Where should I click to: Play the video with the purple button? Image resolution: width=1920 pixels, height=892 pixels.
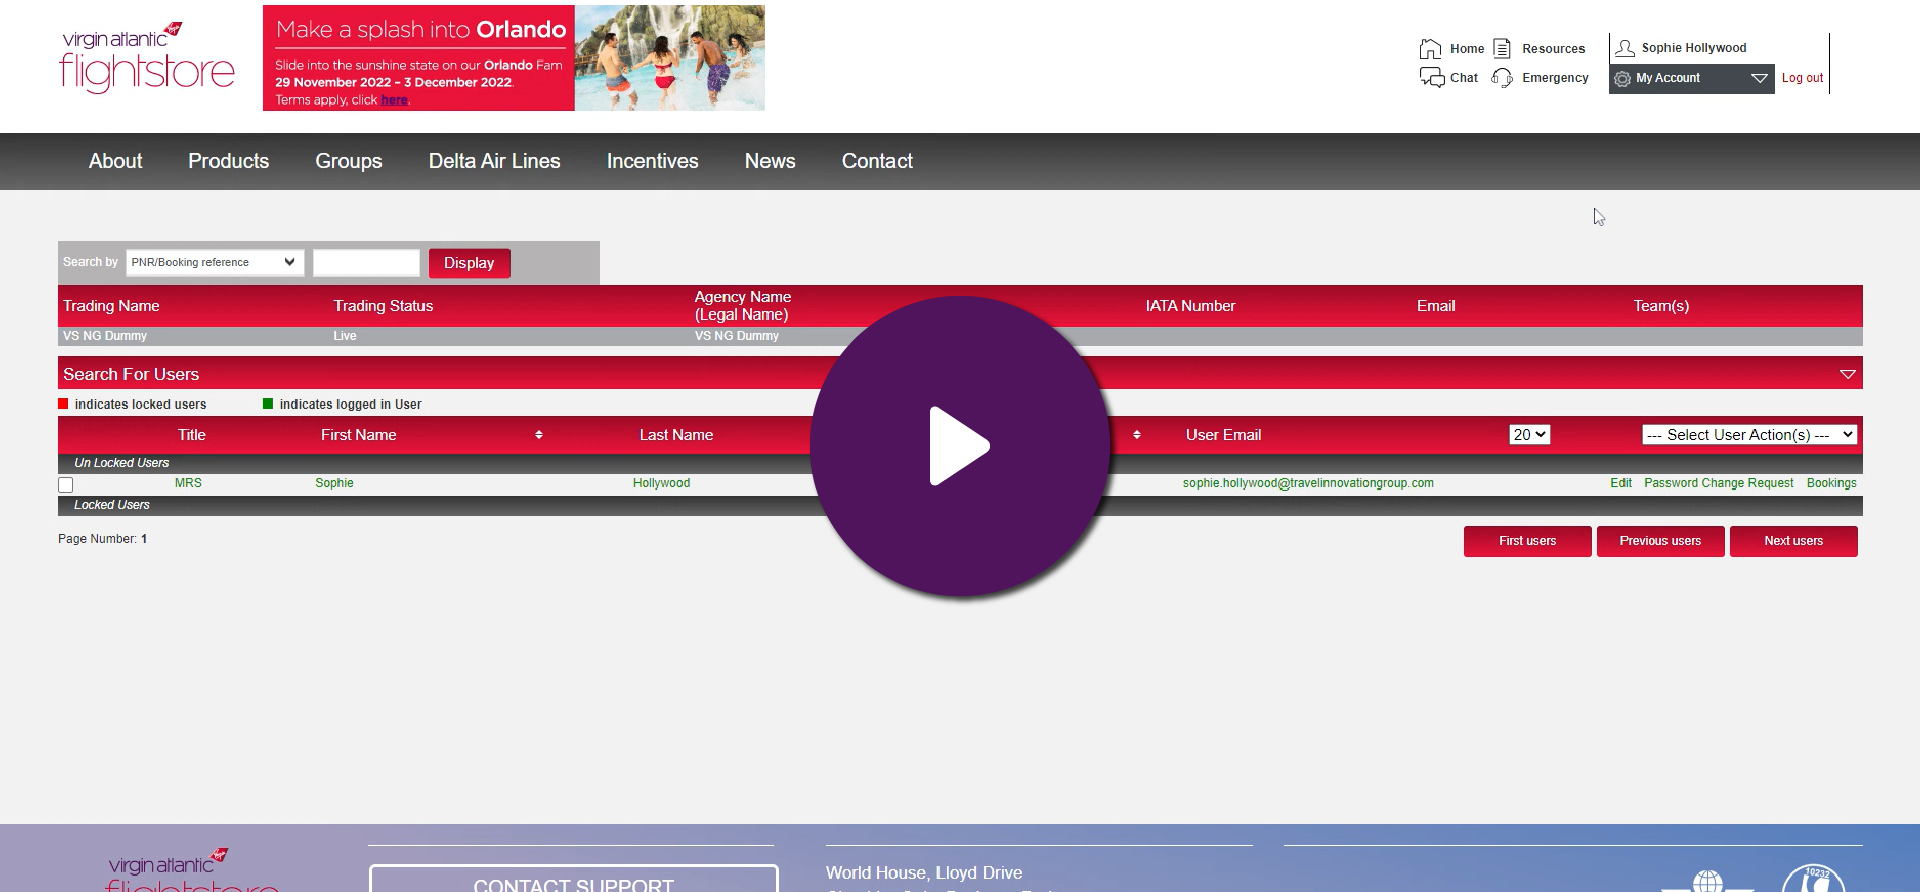coord(960,446)
